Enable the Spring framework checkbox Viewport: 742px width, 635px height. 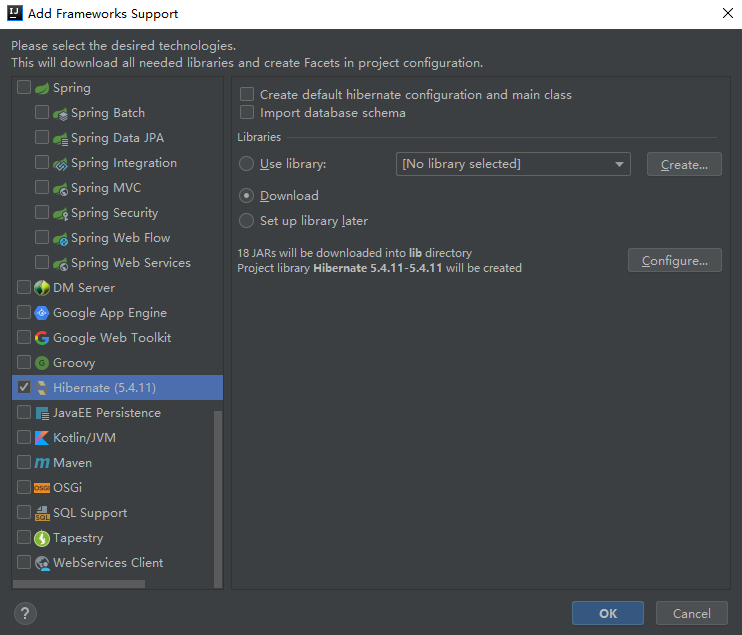coord(24,88)
